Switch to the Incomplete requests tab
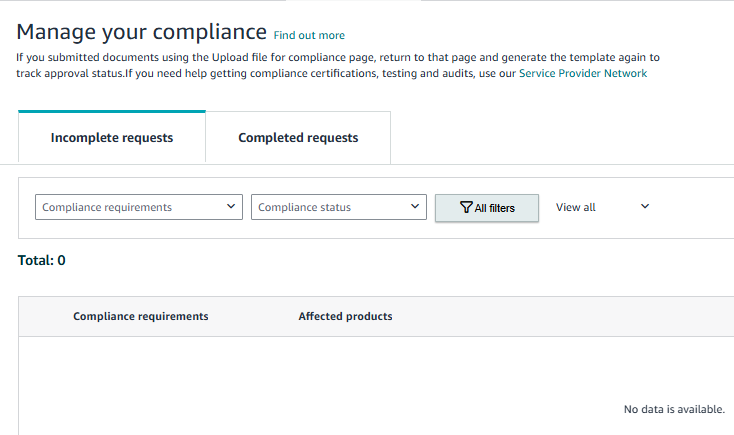 tap(112, 137)
